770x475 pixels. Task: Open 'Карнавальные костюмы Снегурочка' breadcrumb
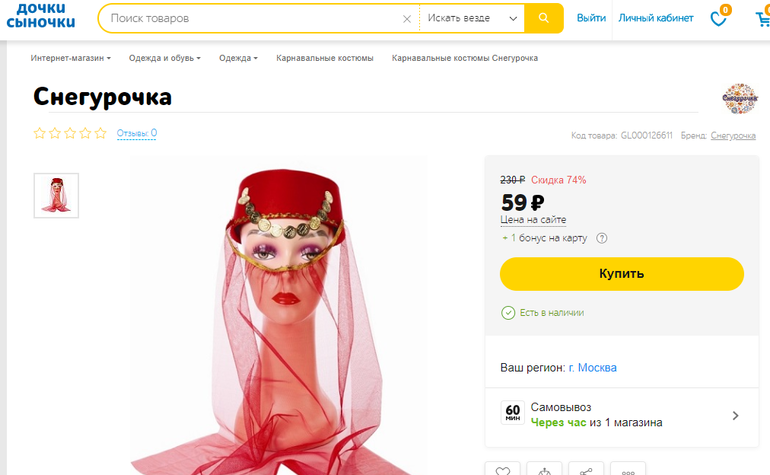(465, 58)
